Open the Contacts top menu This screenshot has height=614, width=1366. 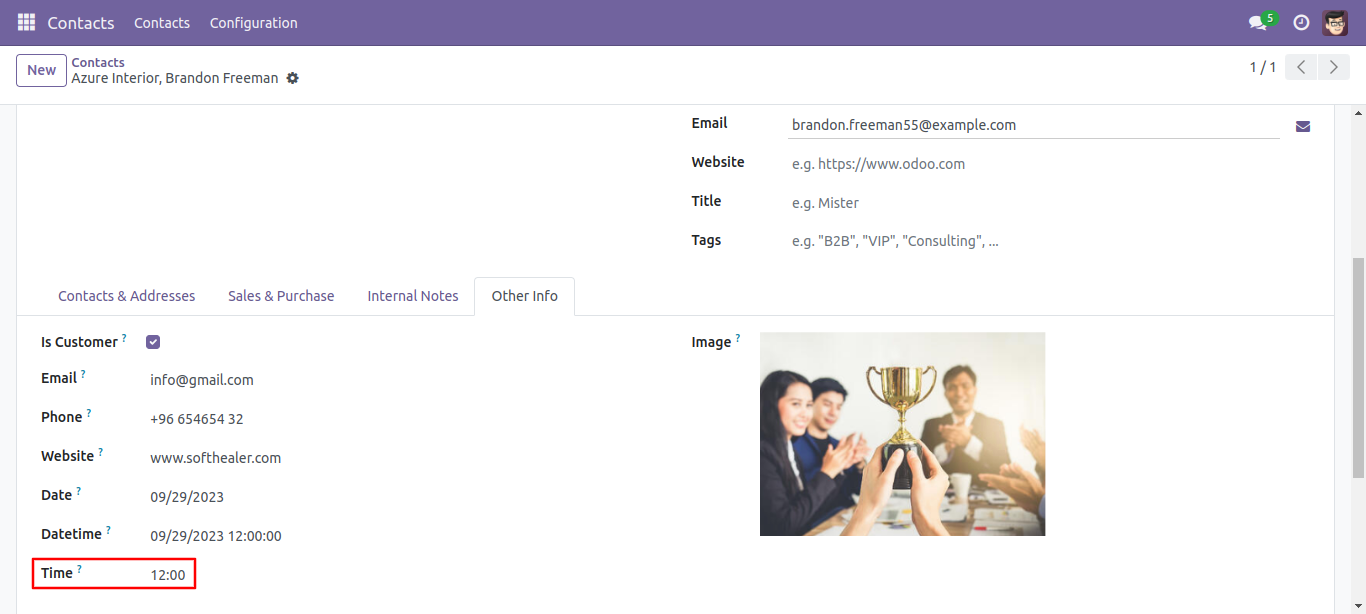162,22
